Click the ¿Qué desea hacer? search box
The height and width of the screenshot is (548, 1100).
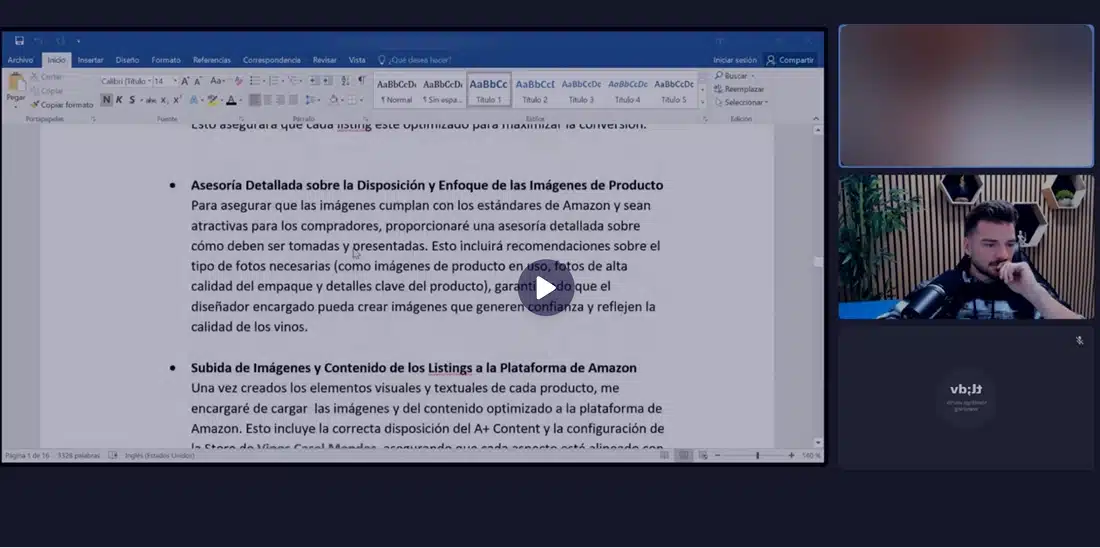pyautogui.click(x=415, y=60)
